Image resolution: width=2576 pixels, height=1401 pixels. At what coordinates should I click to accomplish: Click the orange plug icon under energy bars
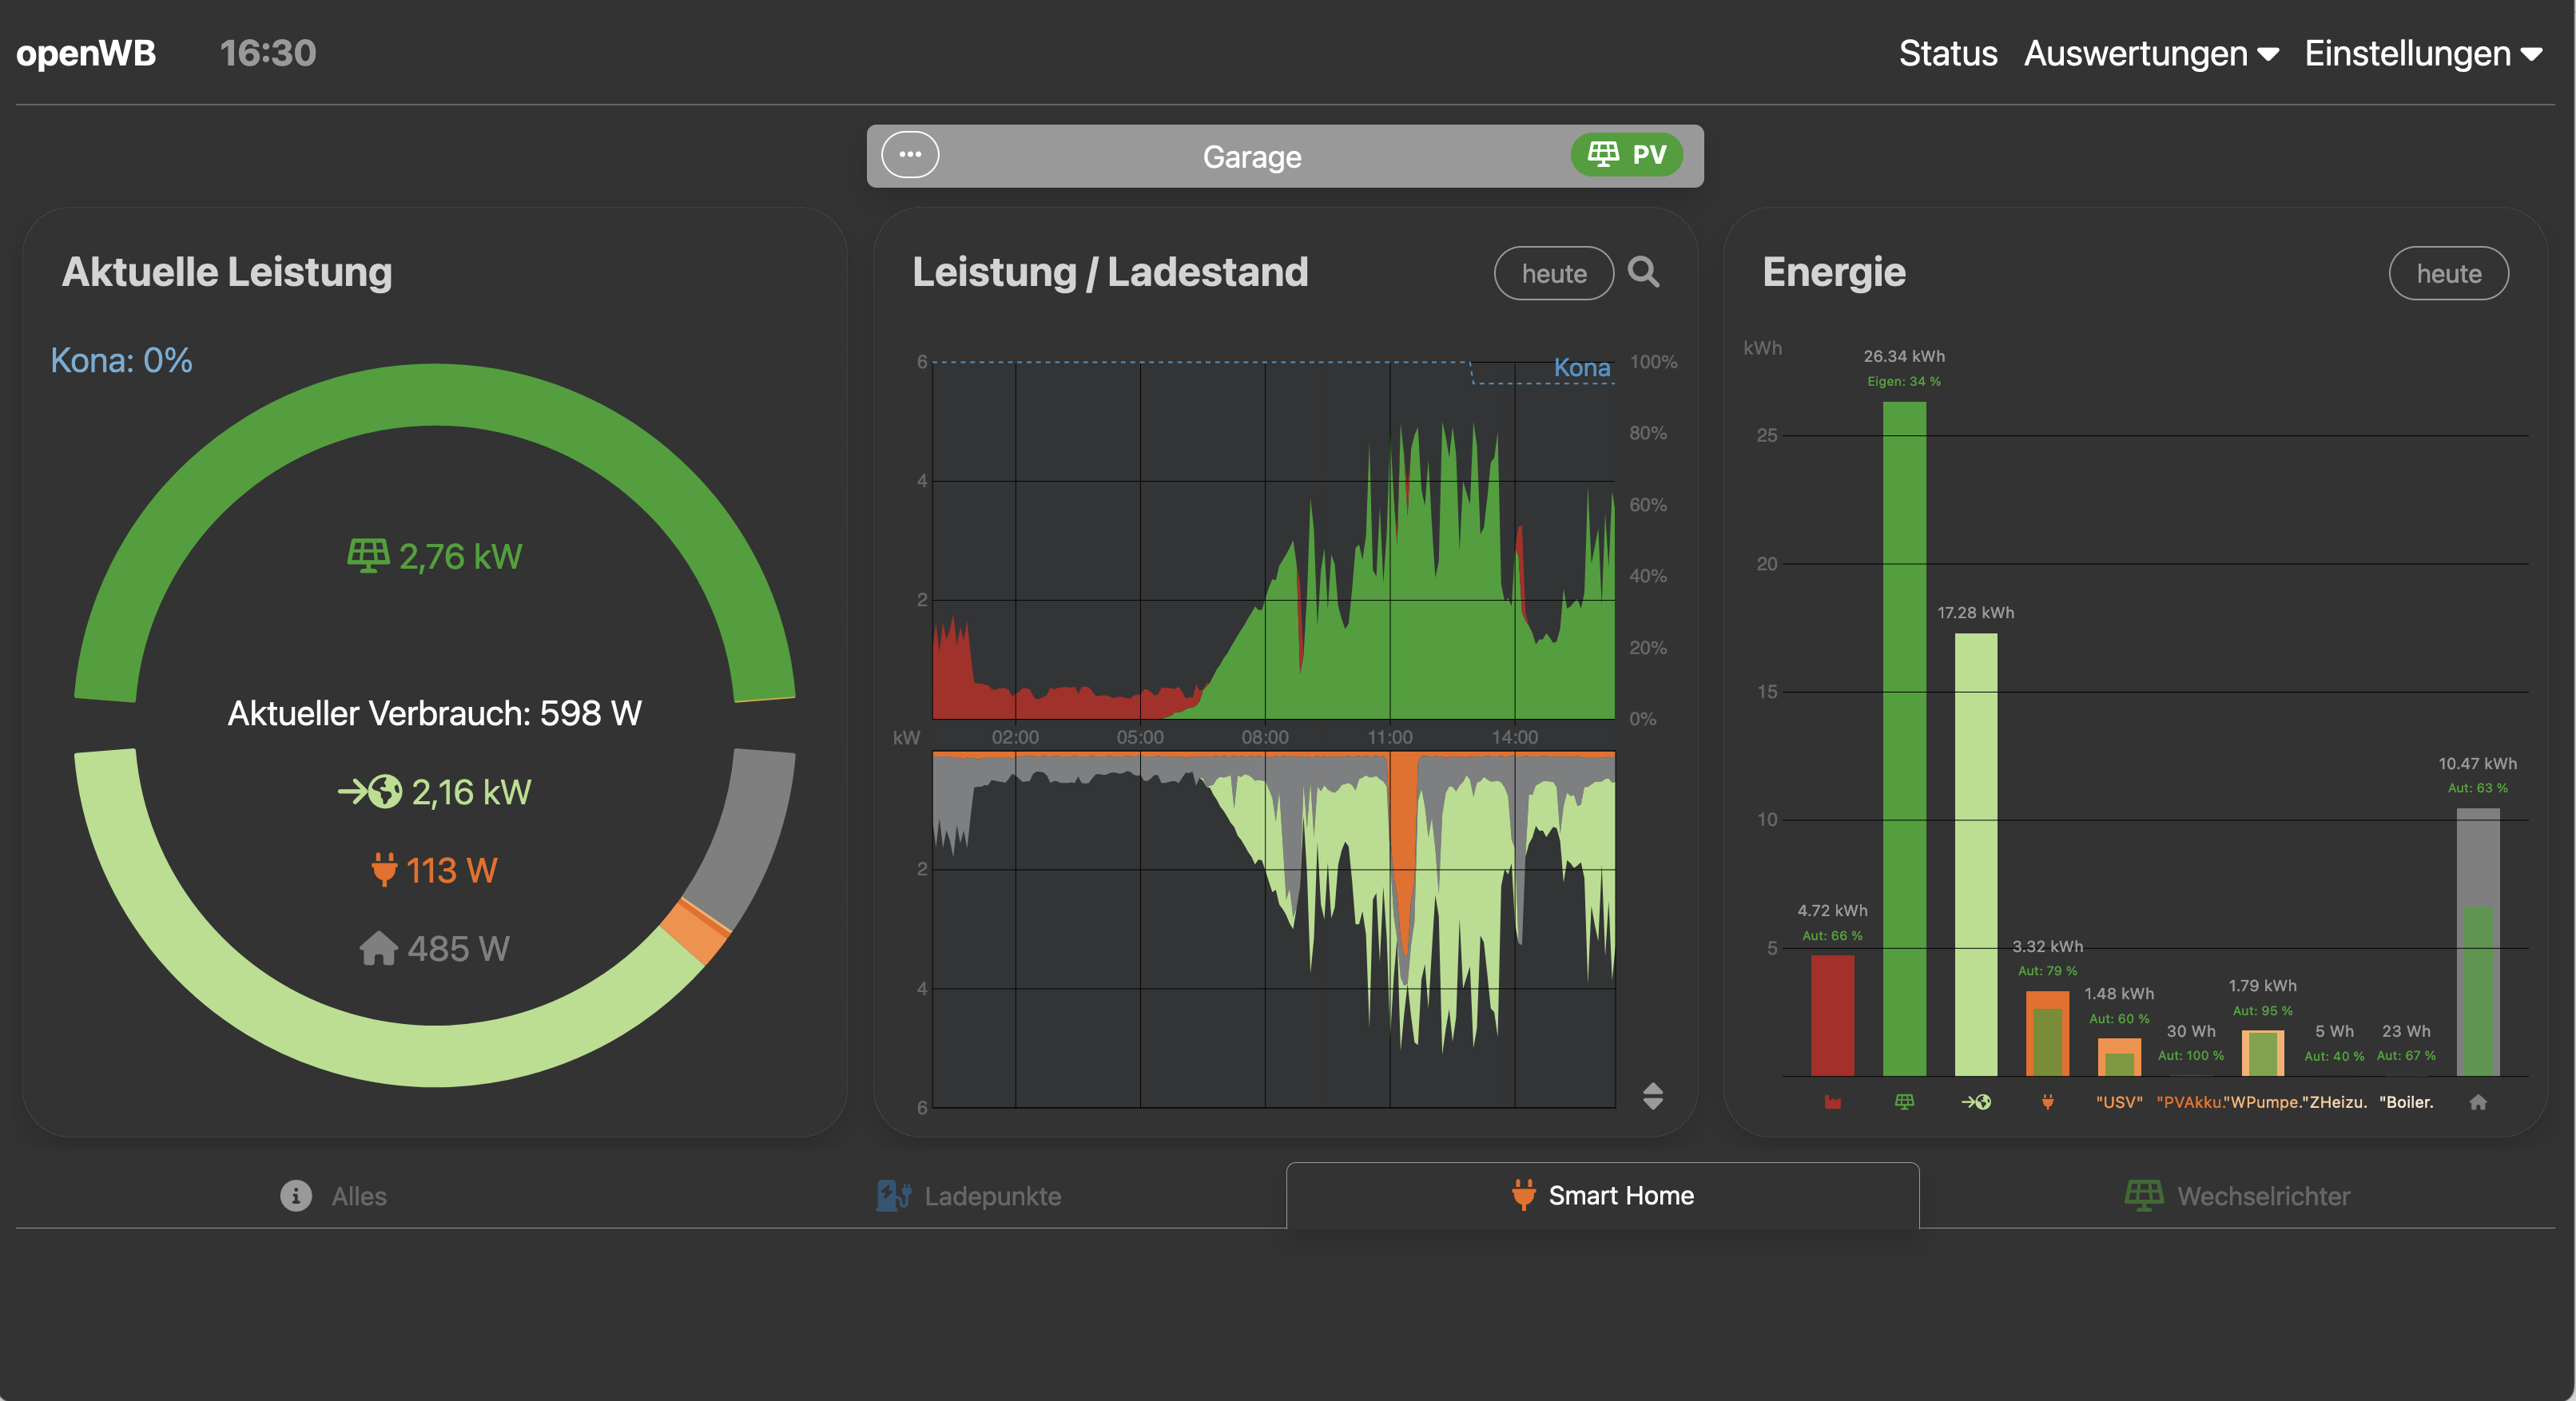pos(2047,1102)
